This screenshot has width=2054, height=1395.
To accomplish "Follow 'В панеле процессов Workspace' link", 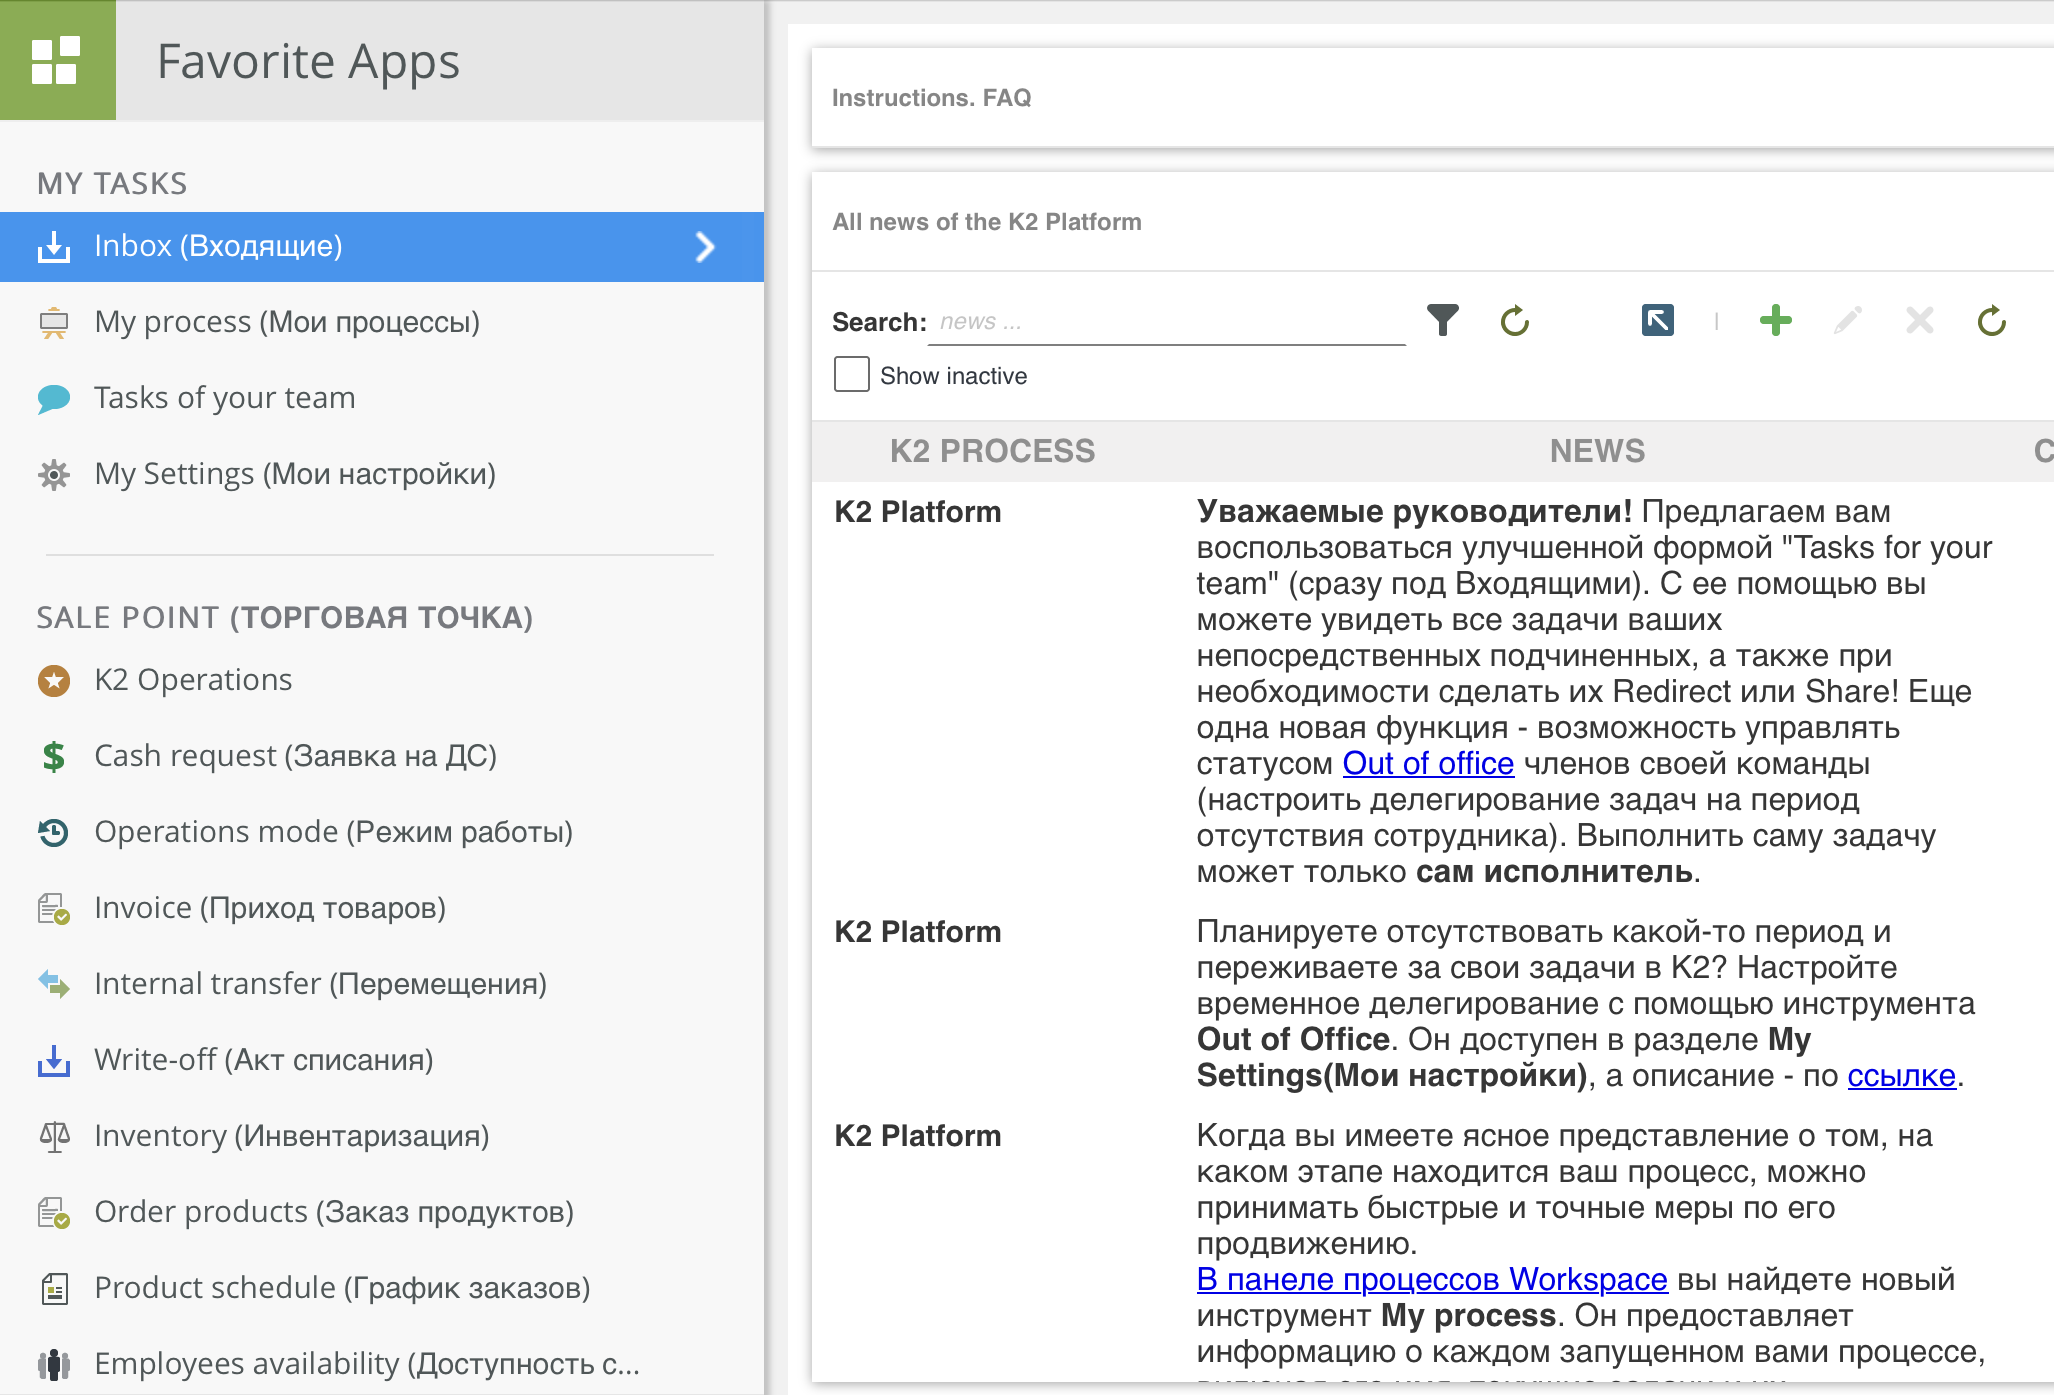I will pyautogui.click(x=1432, y=1280).
